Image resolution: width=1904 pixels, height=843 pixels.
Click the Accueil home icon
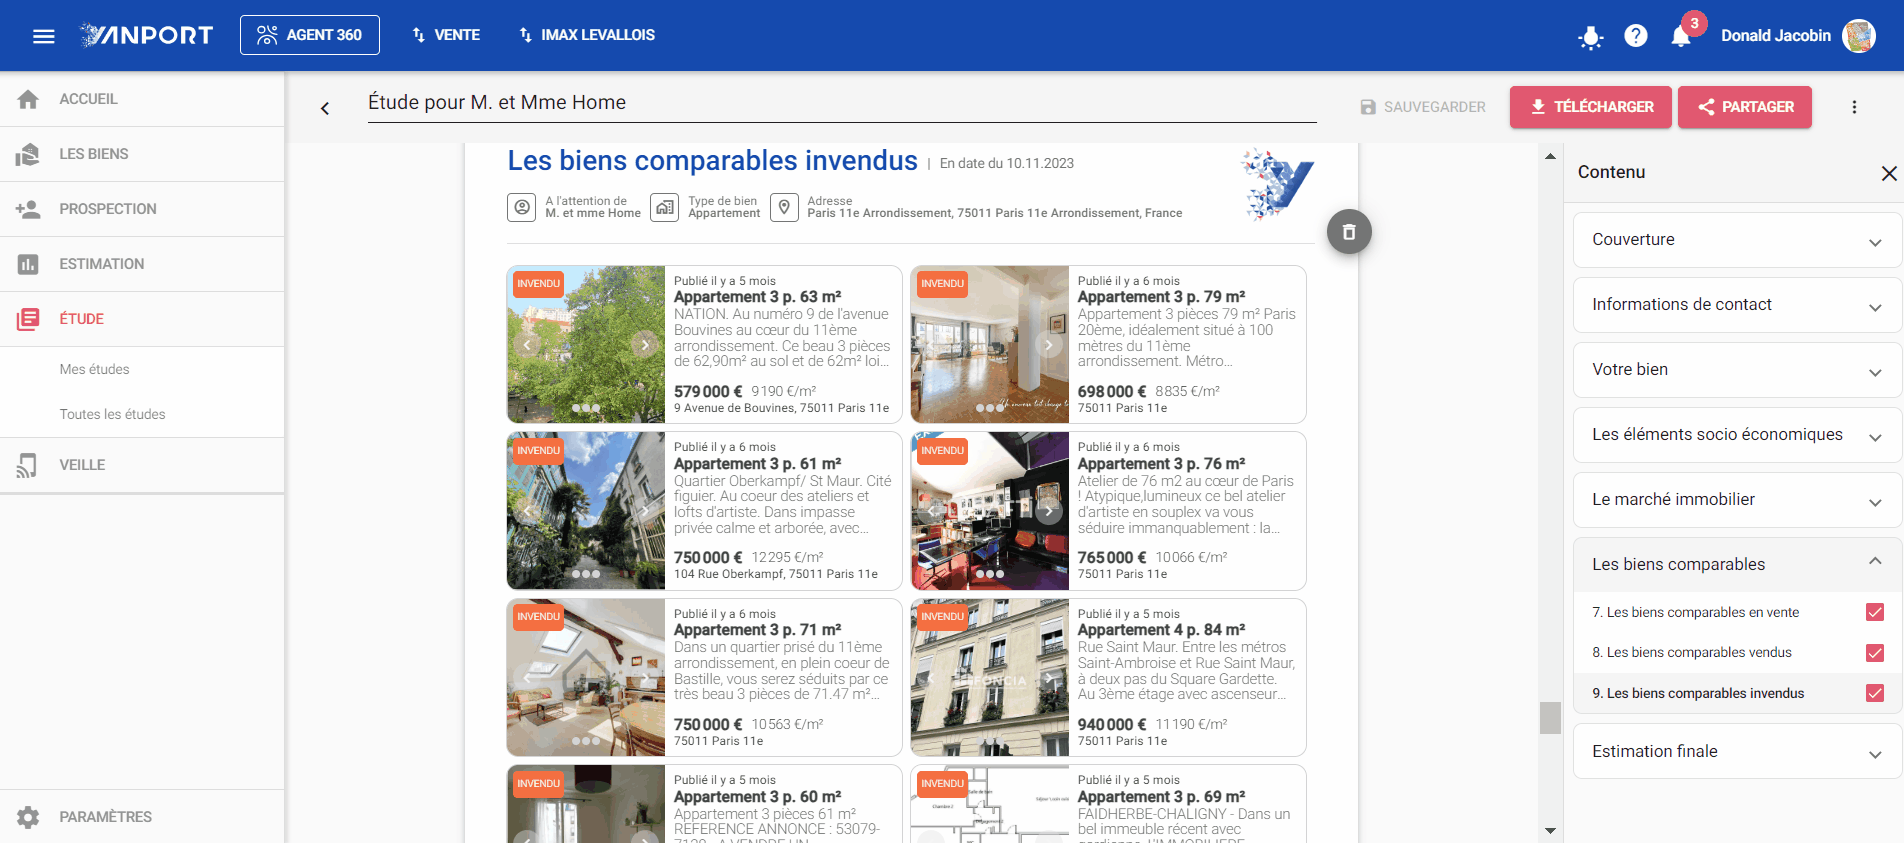click(x=28, y=99)
